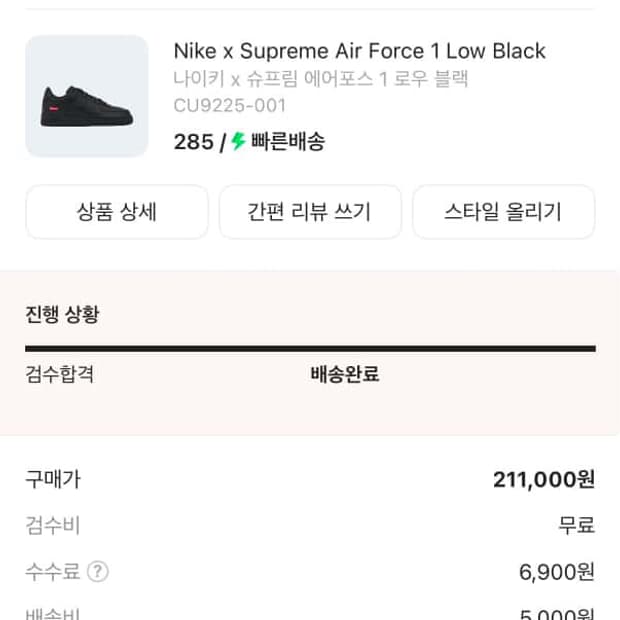This screenshot has height=620, width=620.
Task: Select the 배송완료 progress step
Action: point(345,375)
